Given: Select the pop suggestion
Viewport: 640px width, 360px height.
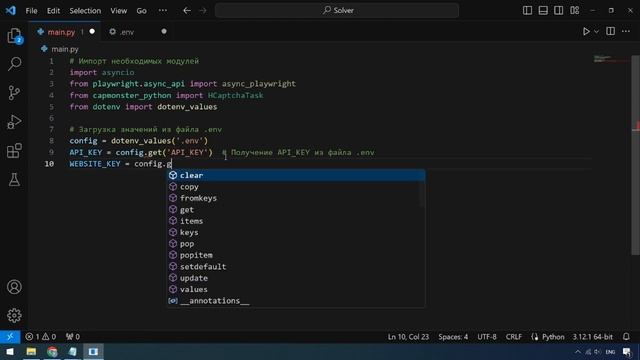Looking at the screenshot, I should [x=296, y=244].
